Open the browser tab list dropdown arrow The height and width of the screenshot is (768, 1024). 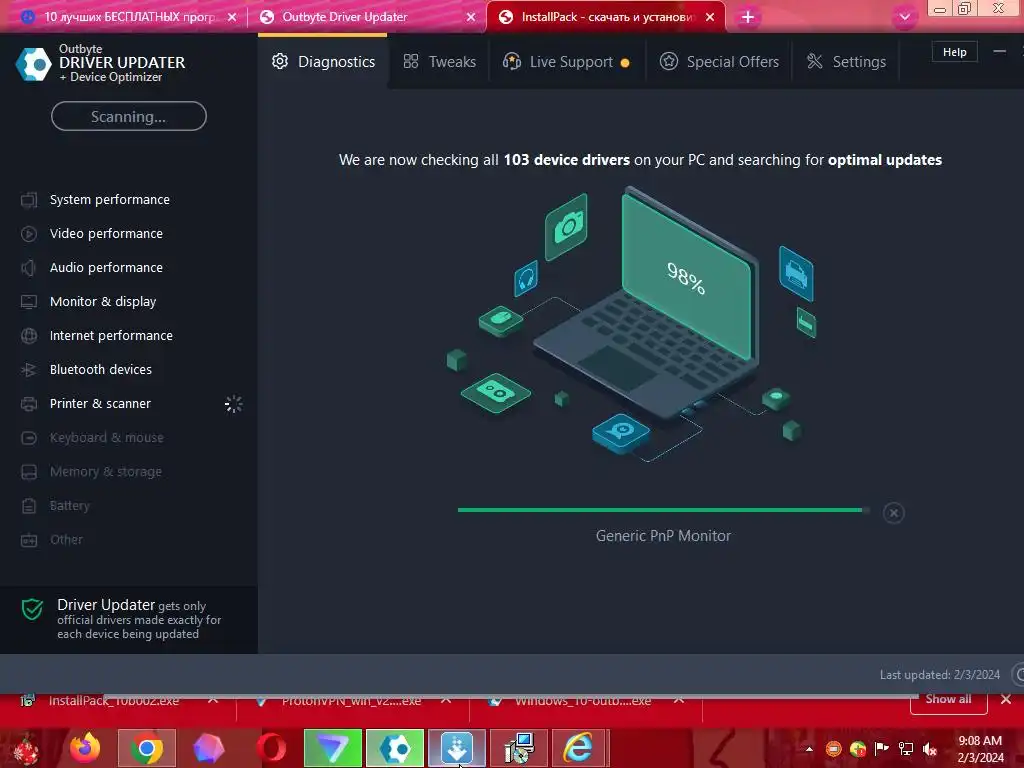coord(904,17)
